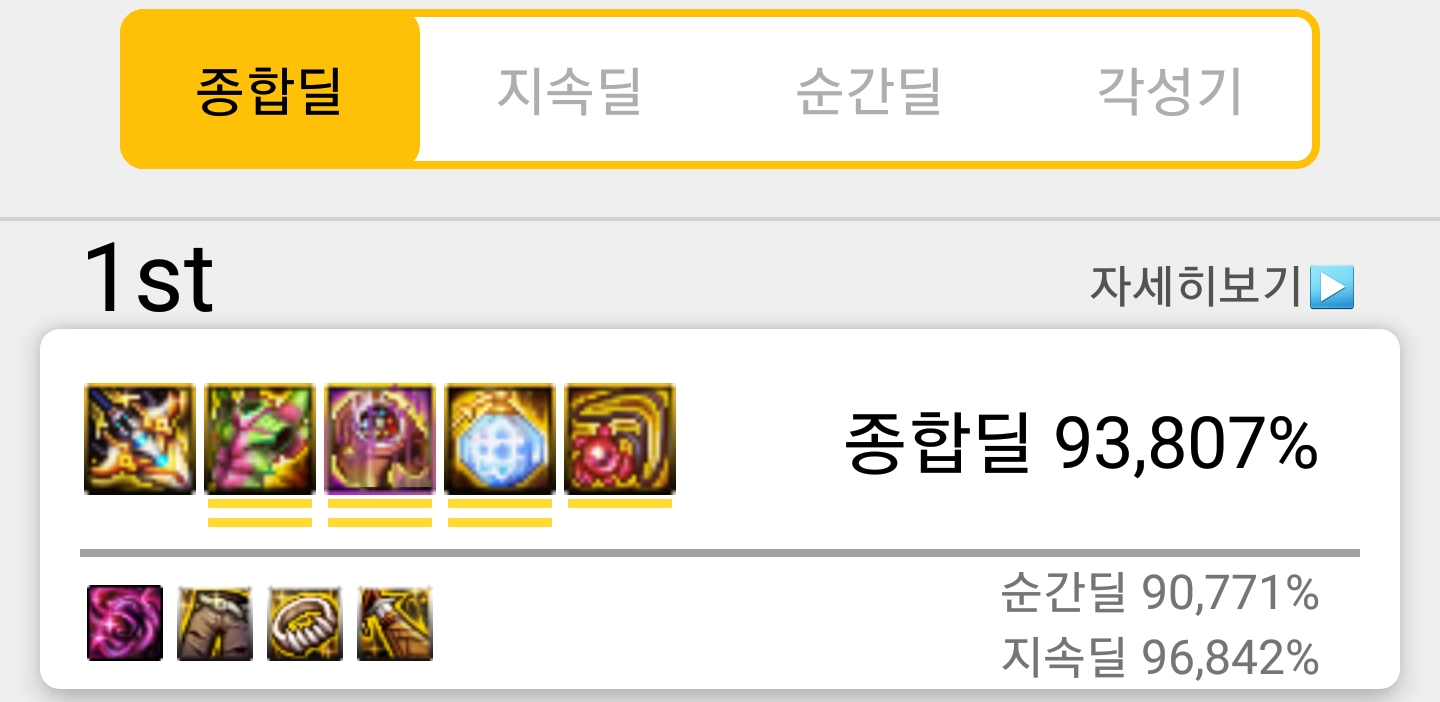Select the 종합딜 tab
1440x702 pixels.
(x=270, y=90)
